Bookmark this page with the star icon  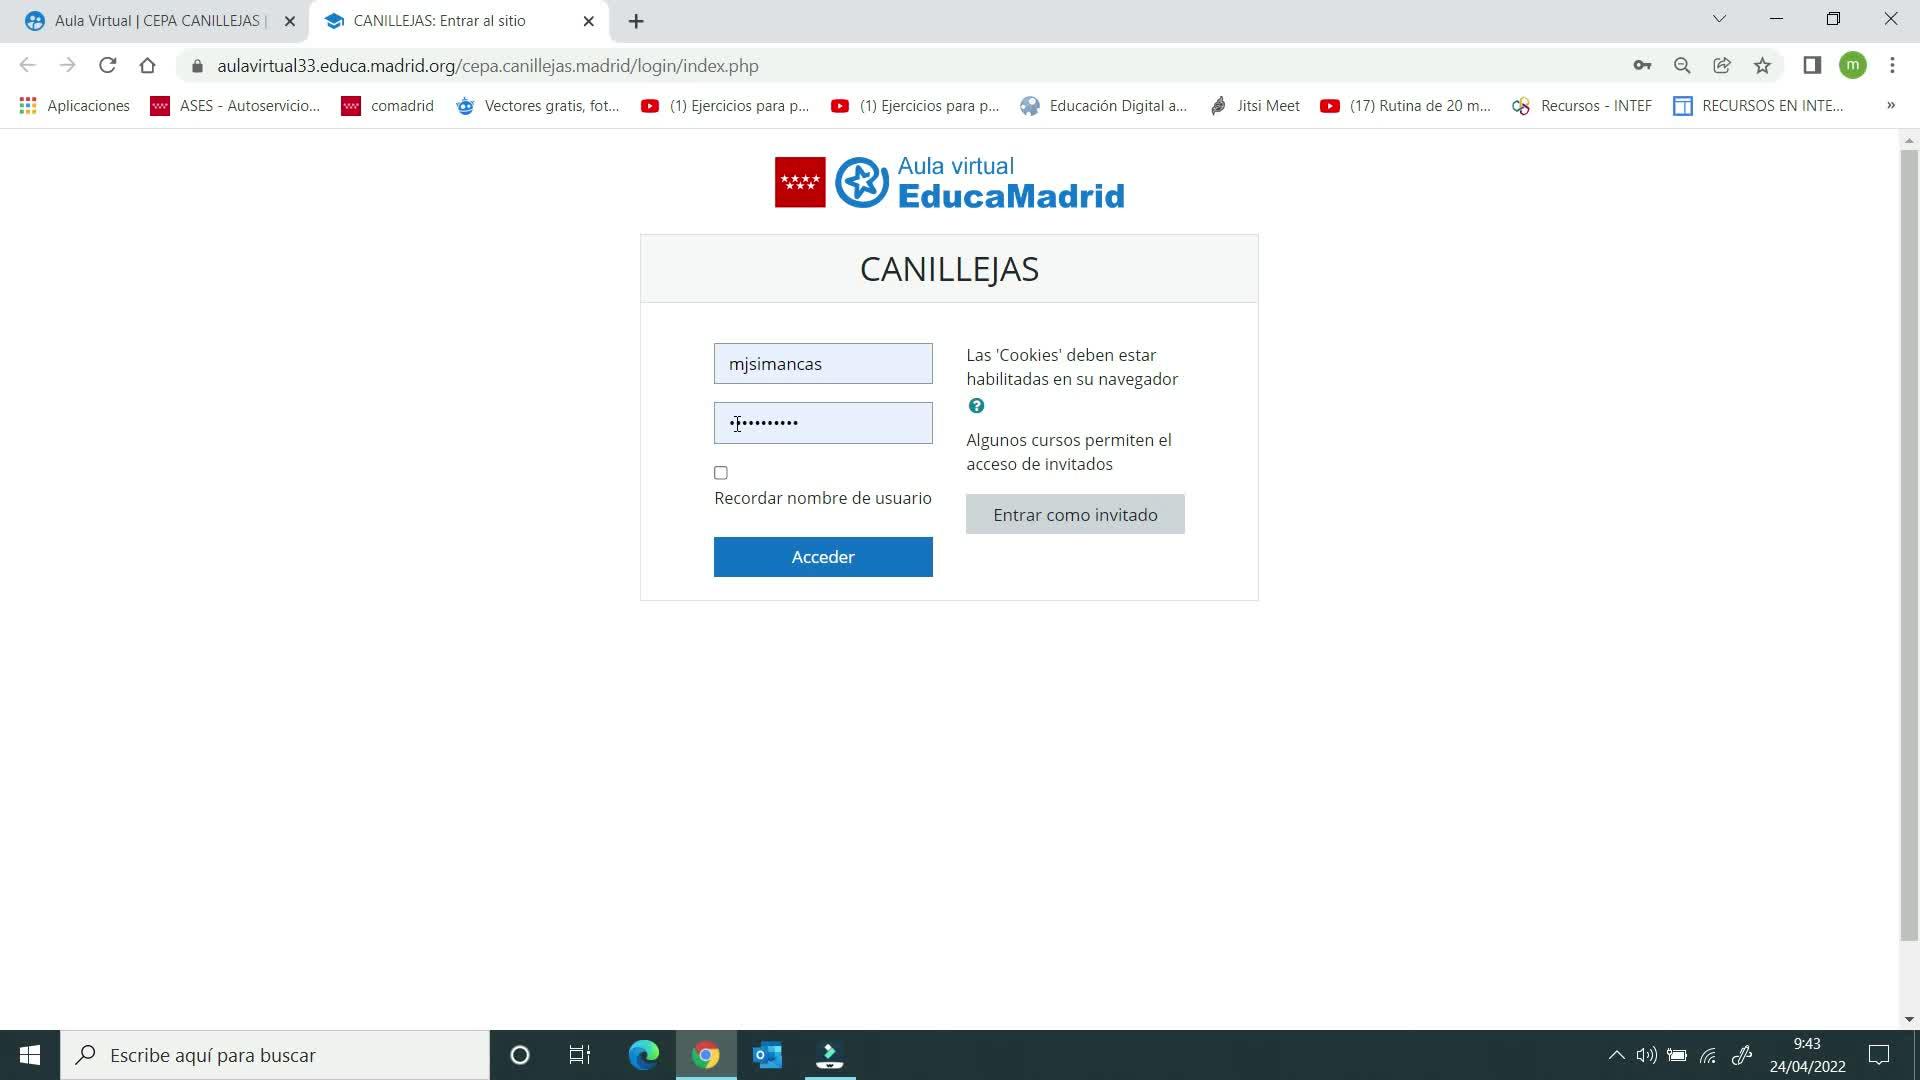pyautogui.click(x=1762, y=66)
